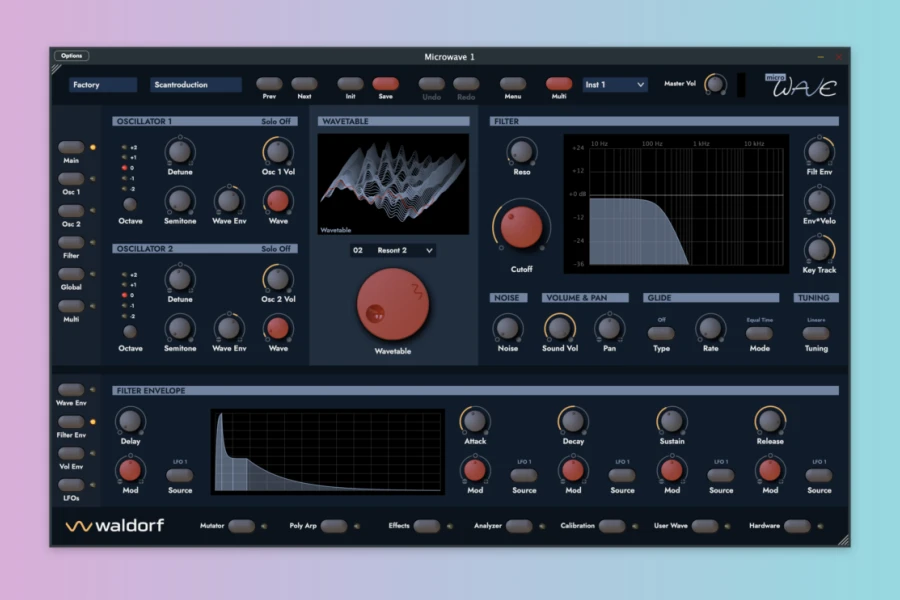Click Oscillator 1 Semitone knob
Viewport: 900px width, 600px height.
point(180,200)
